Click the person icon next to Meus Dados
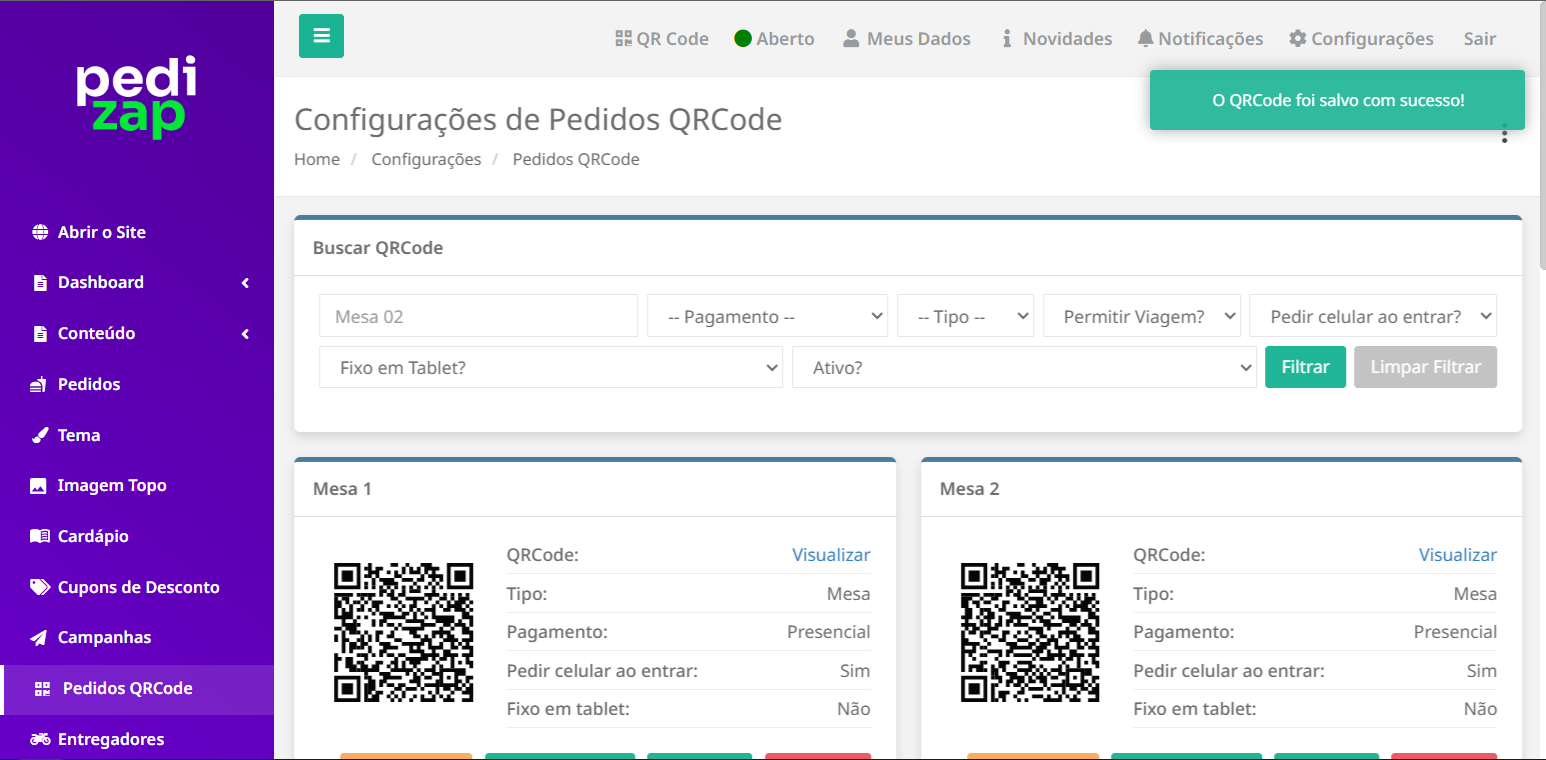The width and height of the screenshot is (1546, 760). click(851, 38)
